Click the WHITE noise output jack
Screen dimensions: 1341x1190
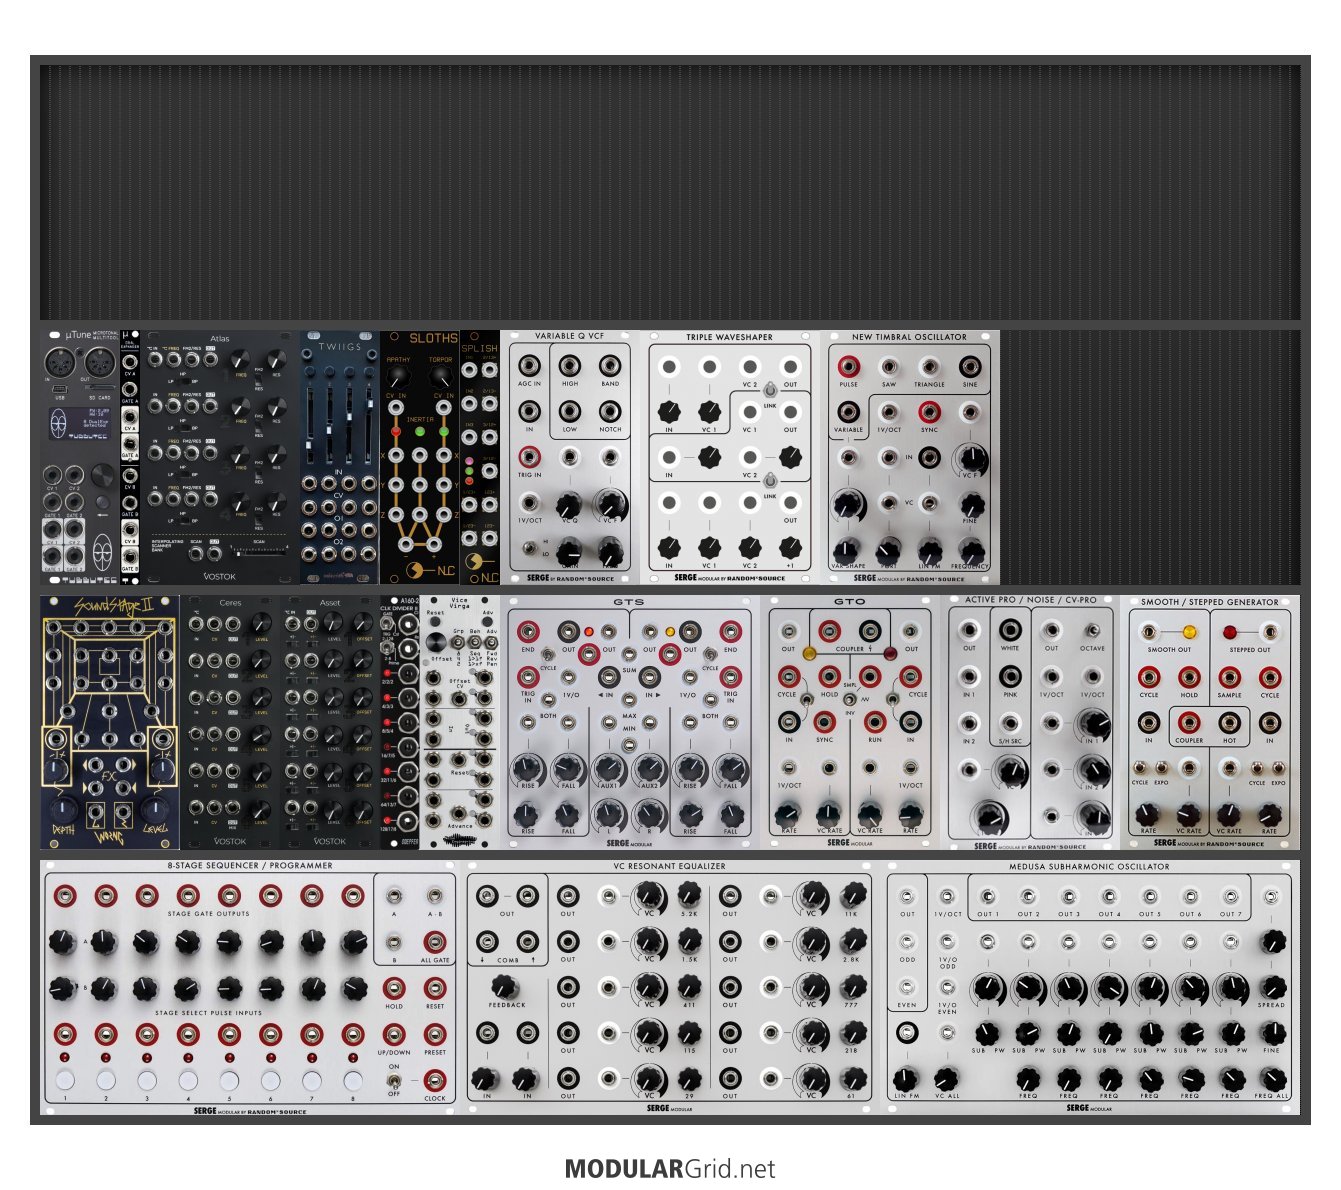(x=1010, y=630)
